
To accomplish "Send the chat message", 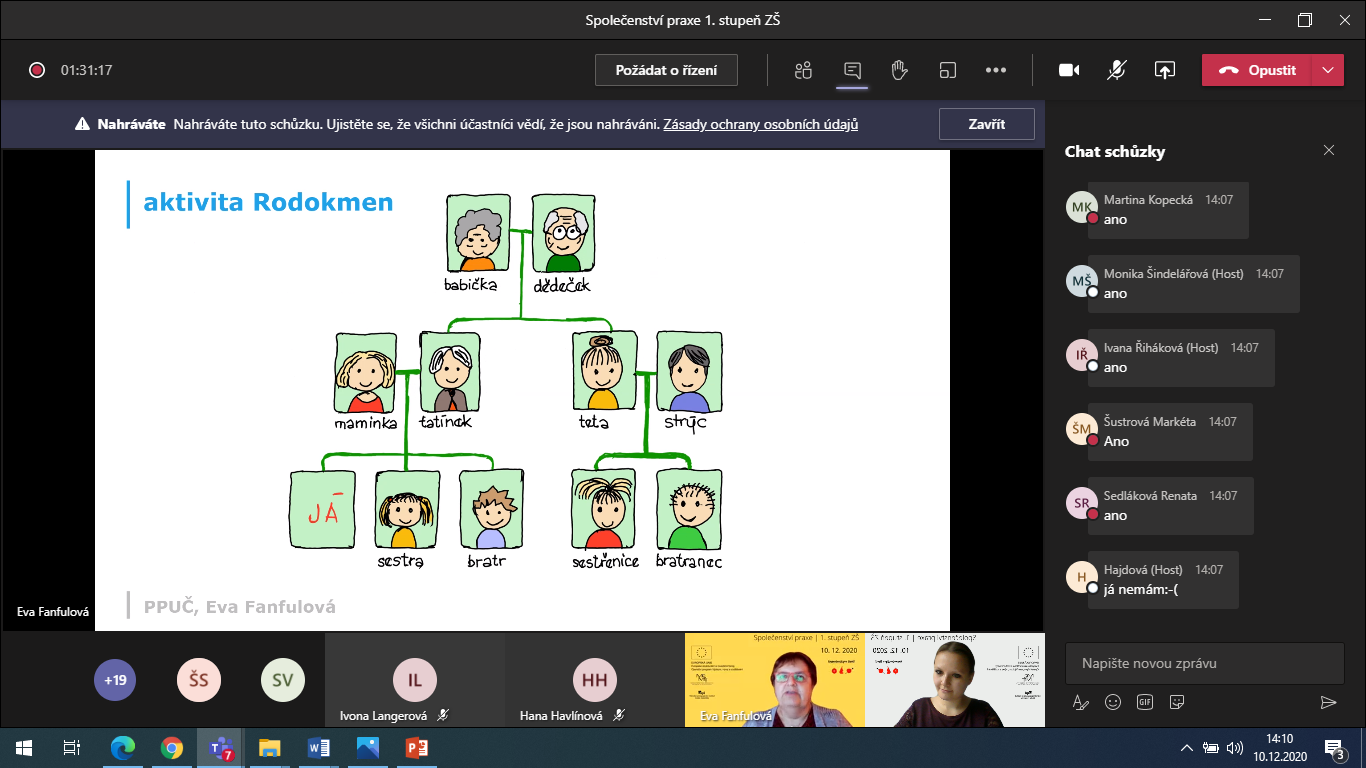I will click(x=1328, y=702).
